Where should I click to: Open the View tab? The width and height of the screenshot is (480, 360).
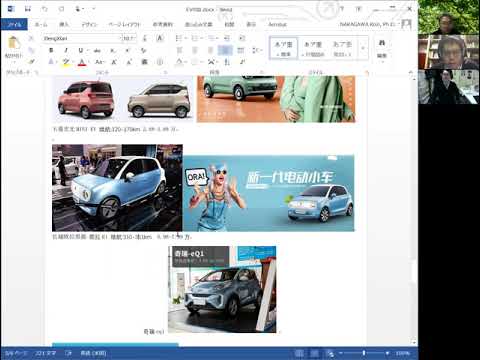point(251,24)
